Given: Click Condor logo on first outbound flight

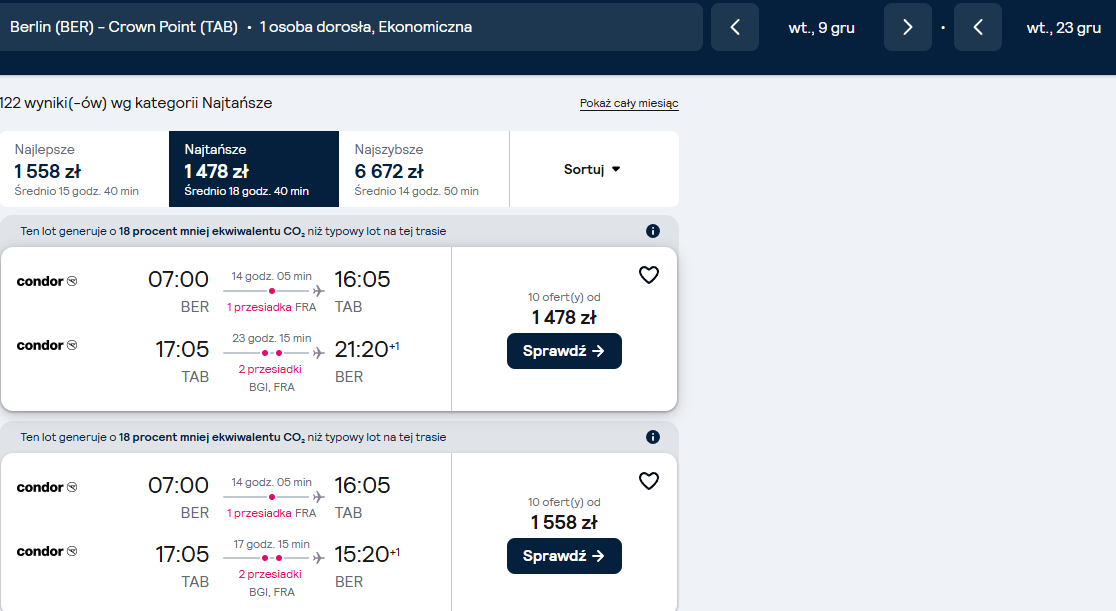Looking at the screenshot, I should click(47, 281).
